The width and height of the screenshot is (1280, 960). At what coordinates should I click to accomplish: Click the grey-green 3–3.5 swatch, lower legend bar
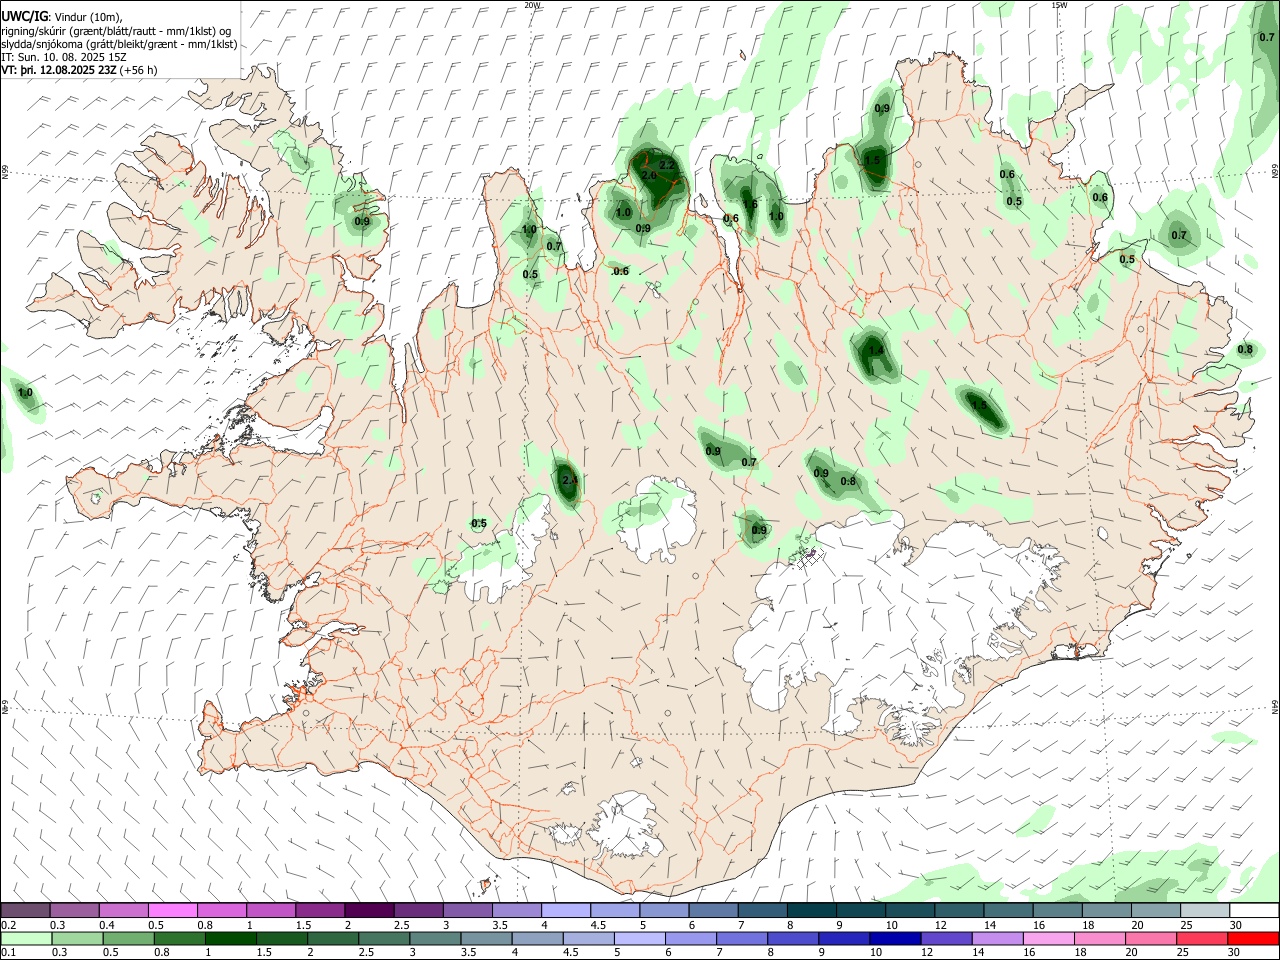tap(436, 939)
